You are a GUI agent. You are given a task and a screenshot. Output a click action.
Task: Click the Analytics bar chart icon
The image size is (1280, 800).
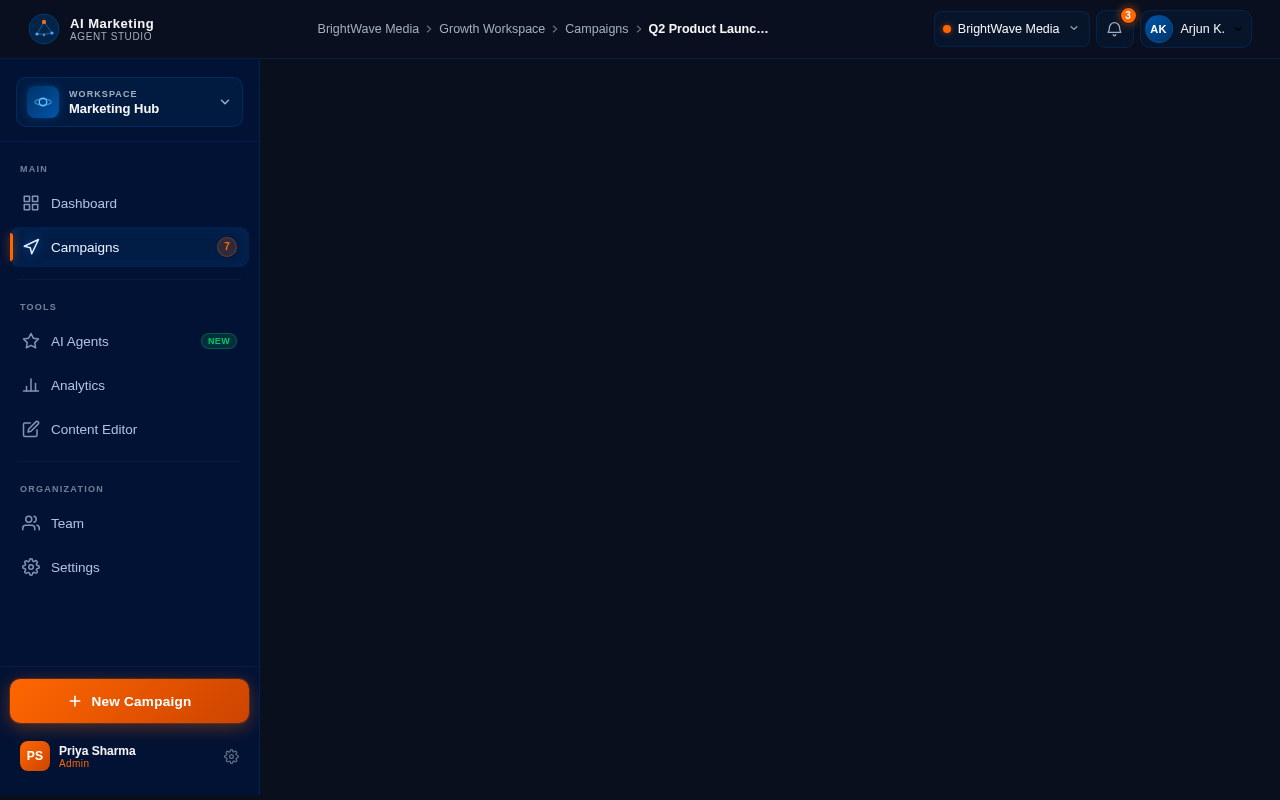[x=31, y=385]
